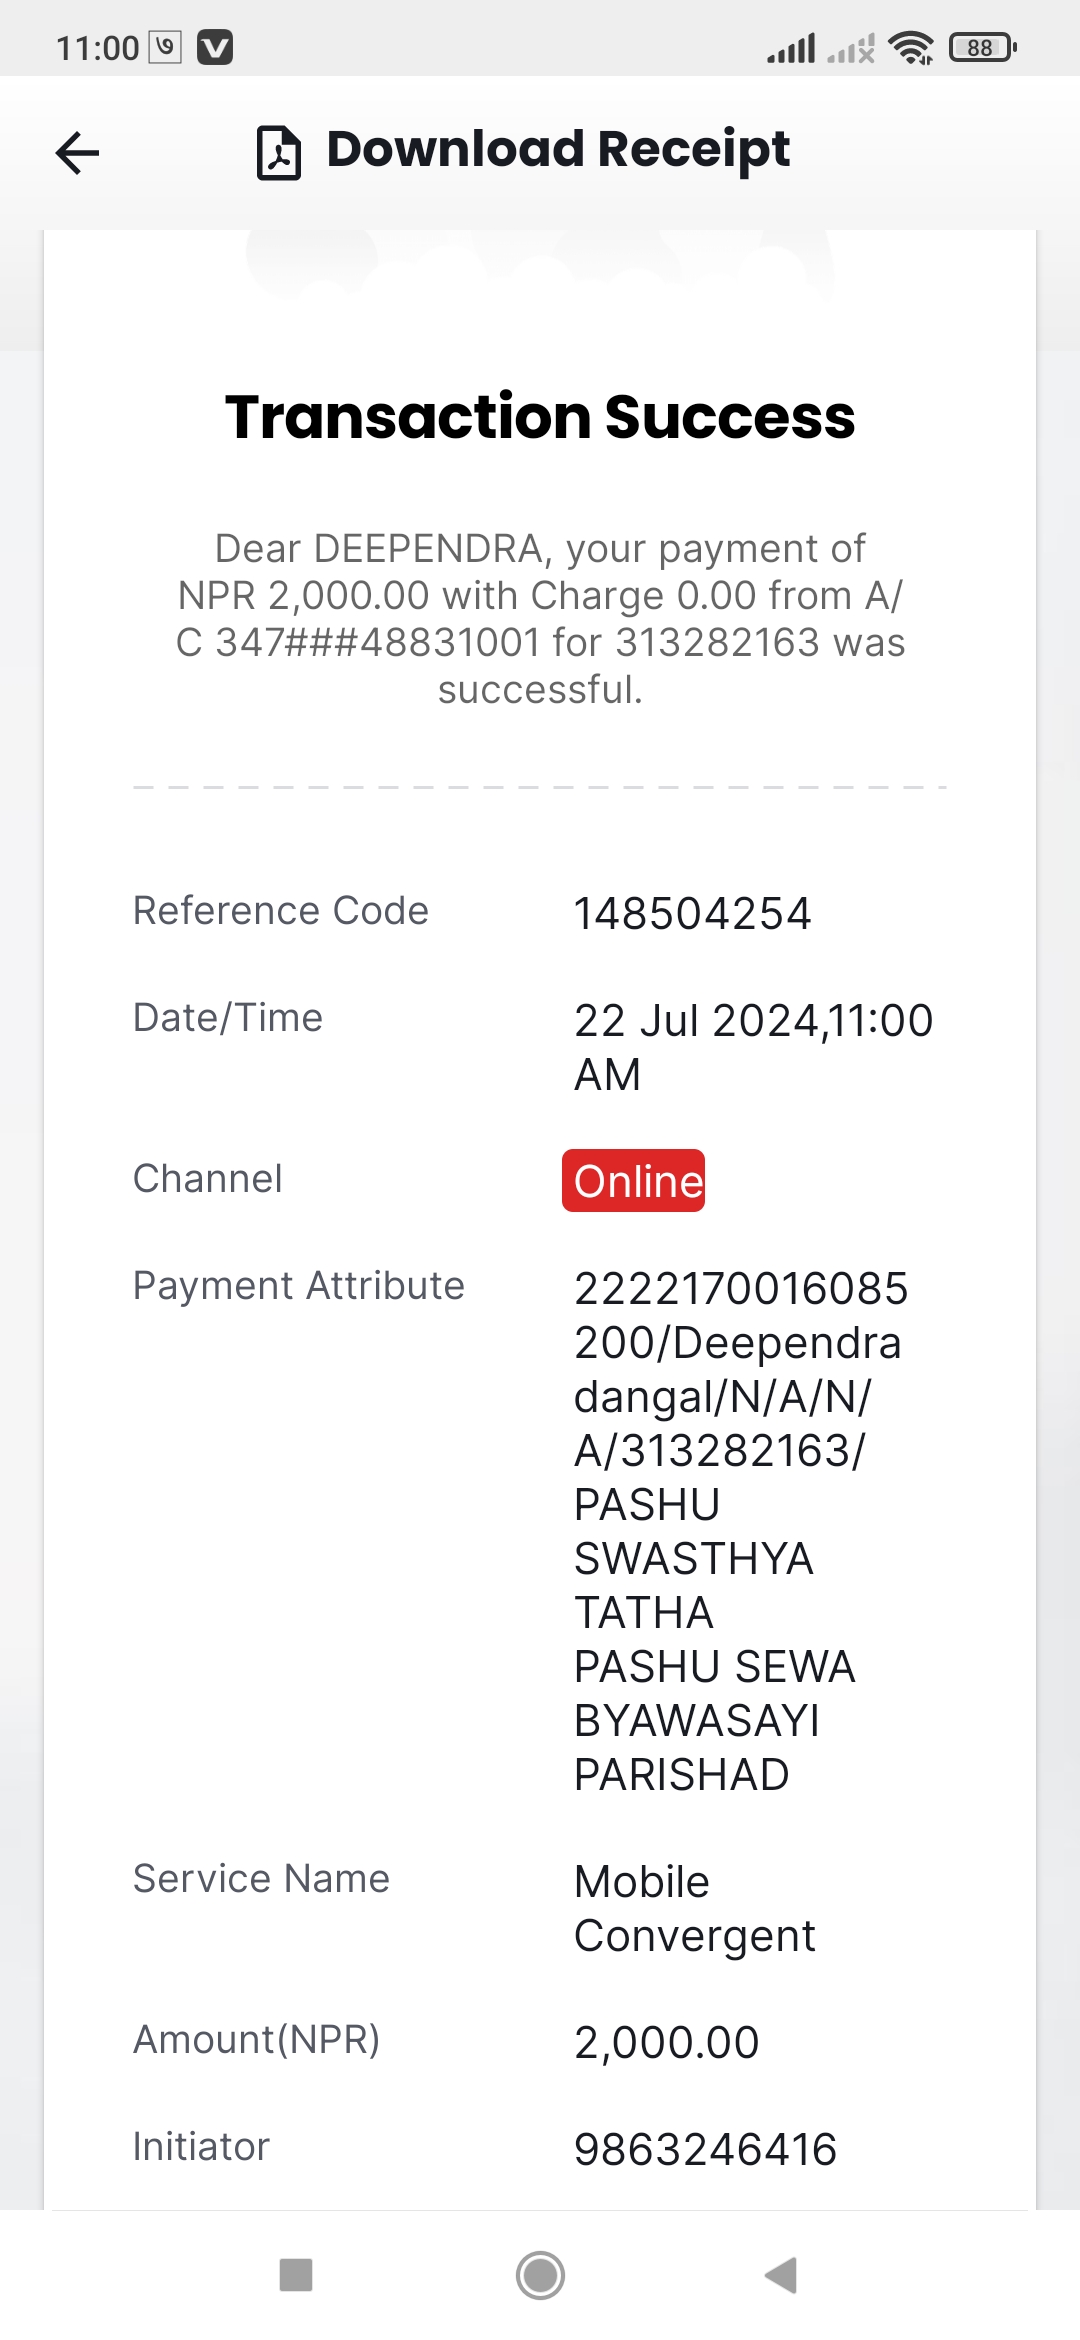
Task: Tap the initiator number 9863246416
Action: [705, 2149]
